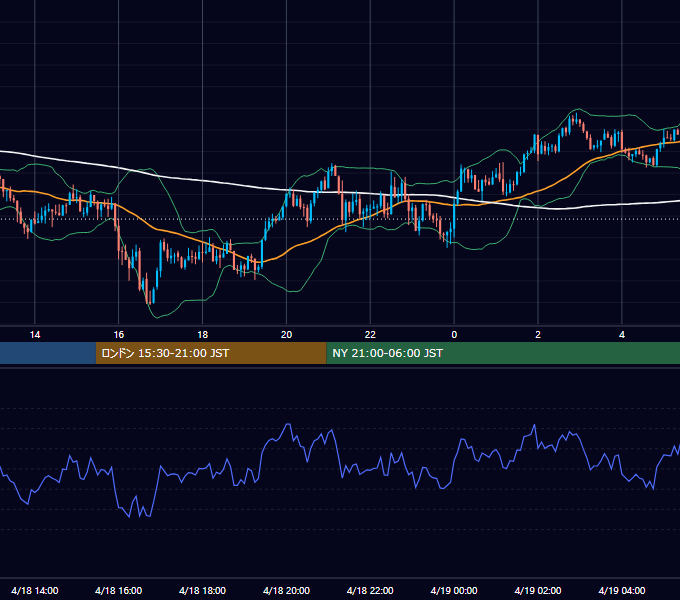Click the 14 hour axis label

click(35, 335)
